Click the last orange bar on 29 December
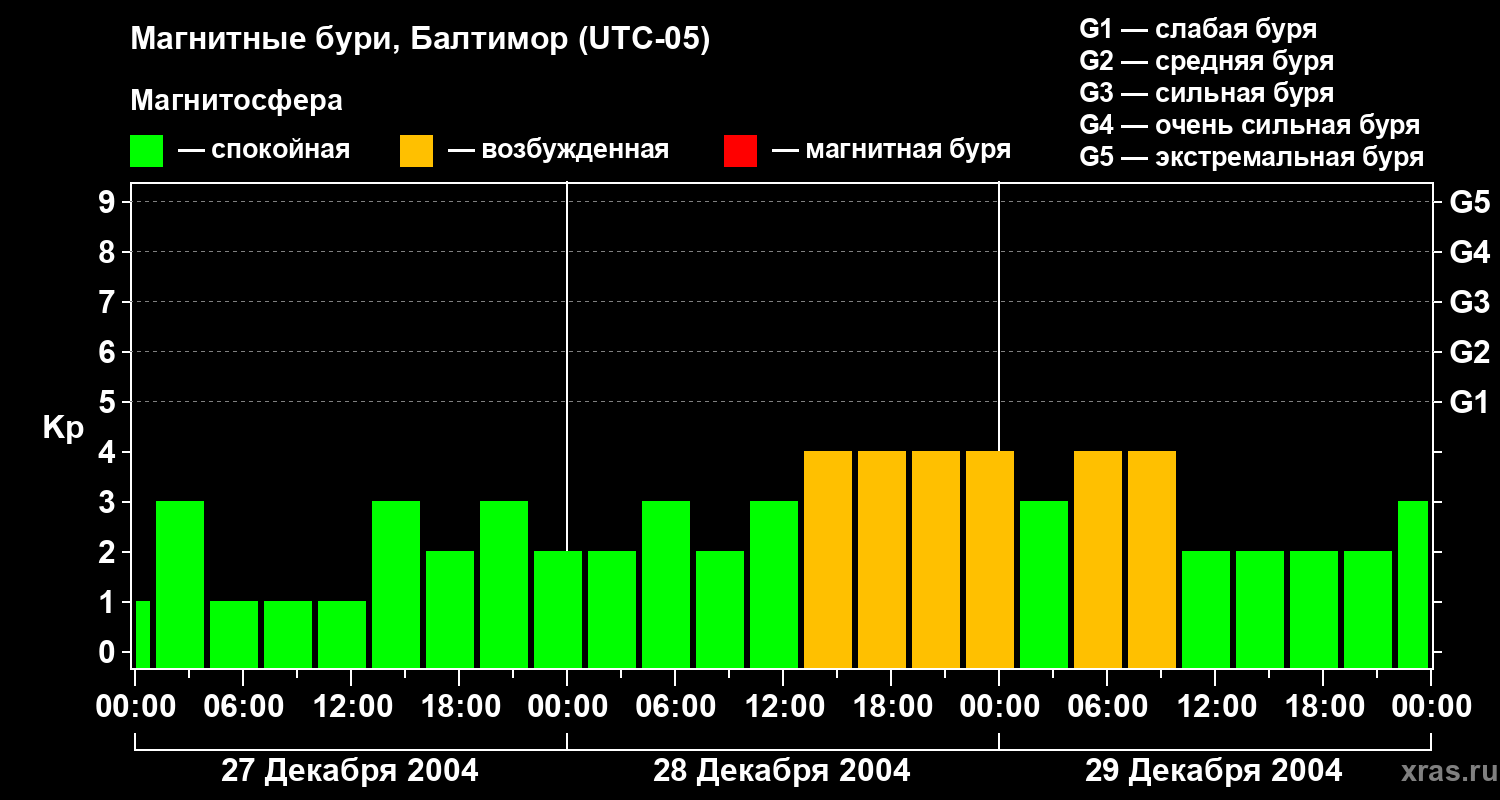Screen dimensions: 1500x800 1152,560
